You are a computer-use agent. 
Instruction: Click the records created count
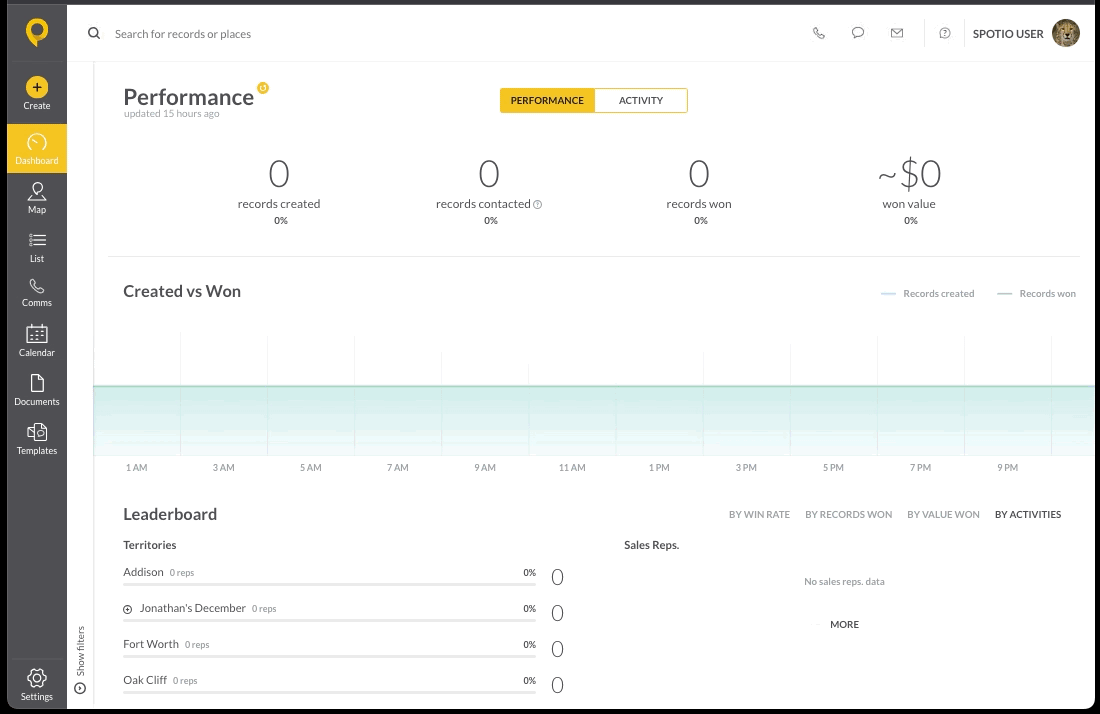[x=279, y=173]
